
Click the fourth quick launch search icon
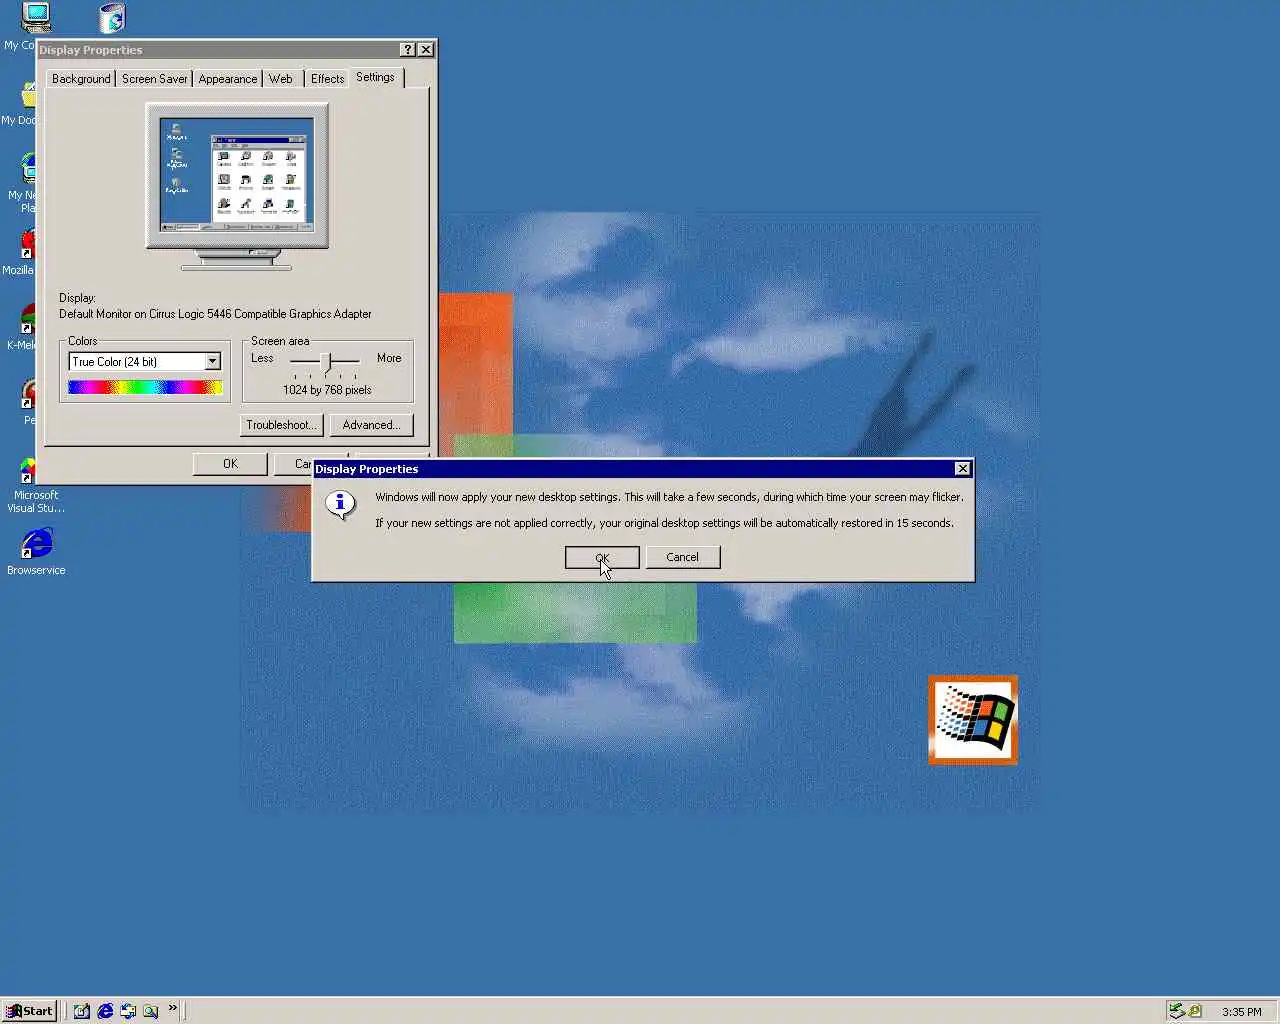[151, 1011]
